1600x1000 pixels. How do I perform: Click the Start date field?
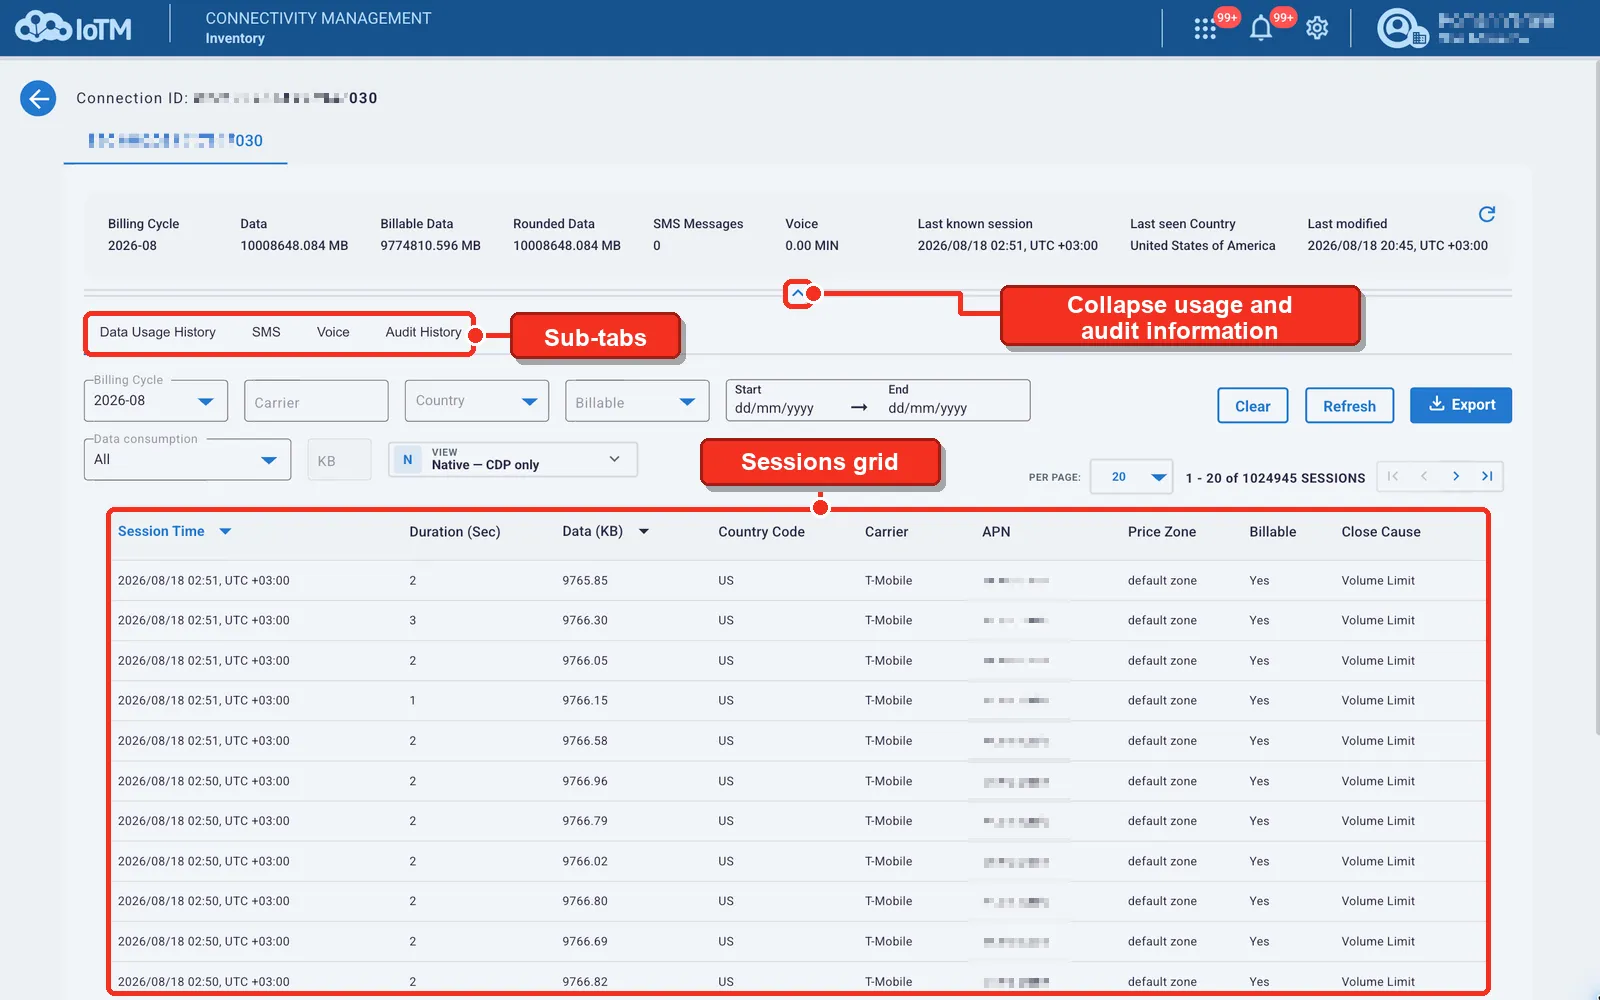775,408
